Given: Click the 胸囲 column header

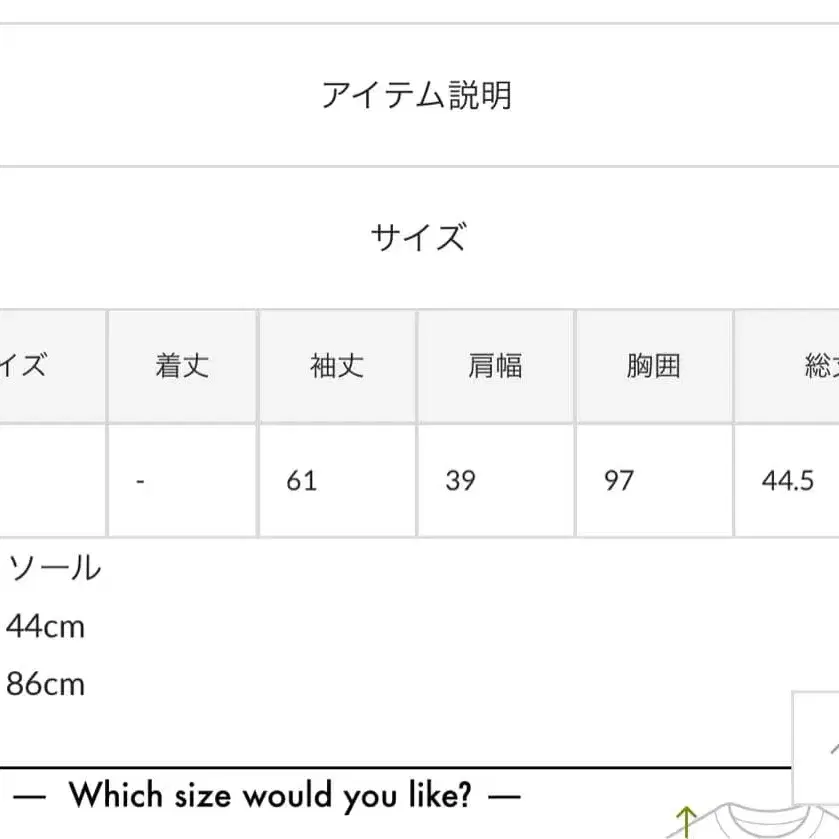Looking at the screenshot, I should (653, 366).
